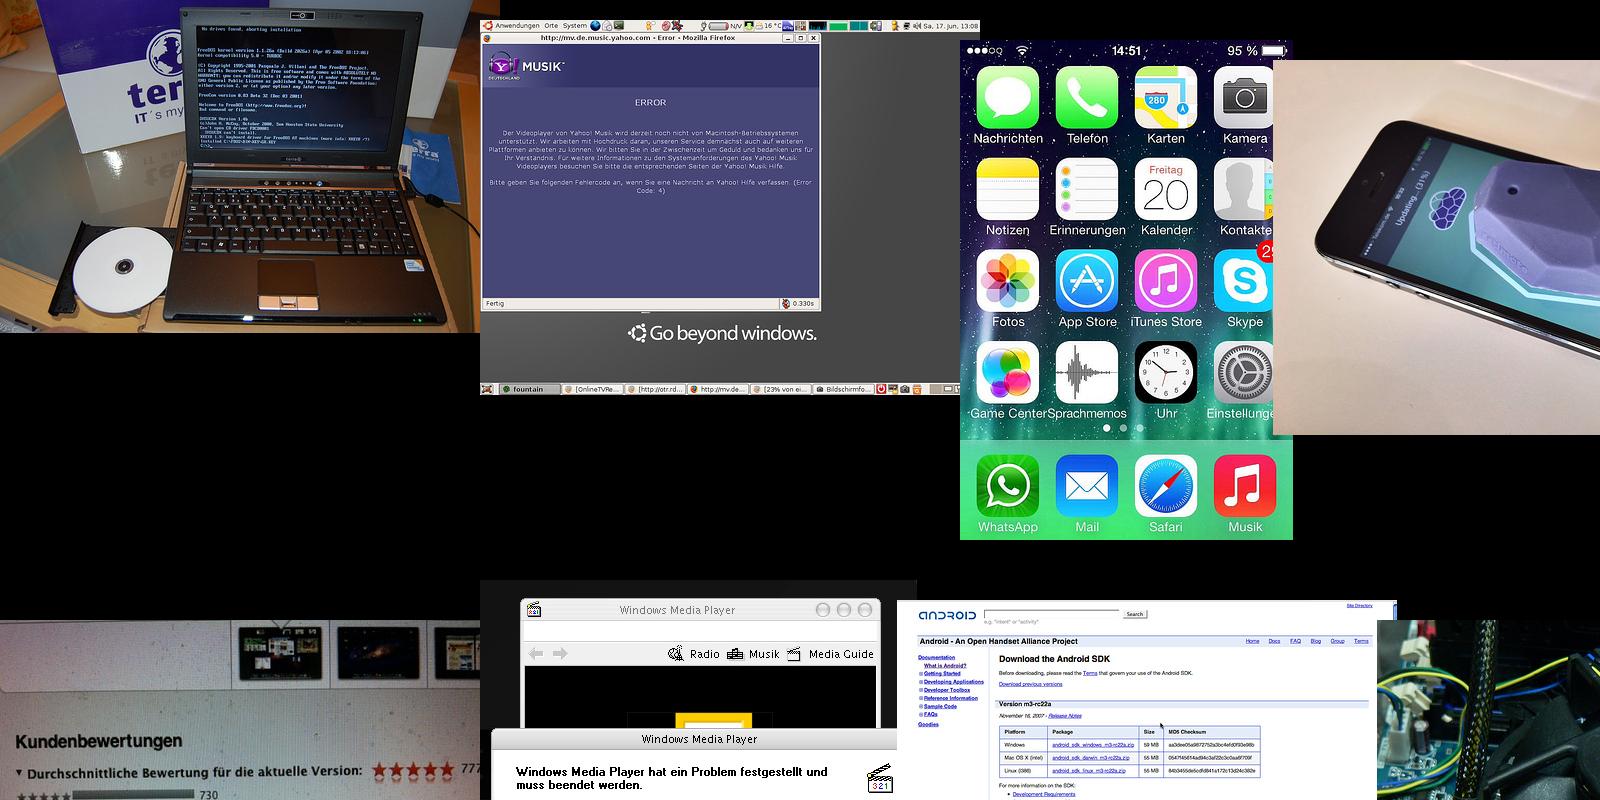Open the Anwendungen menu in the Ubuntu panel
This screenshot has width=1600, height=800.
point(517,26)
